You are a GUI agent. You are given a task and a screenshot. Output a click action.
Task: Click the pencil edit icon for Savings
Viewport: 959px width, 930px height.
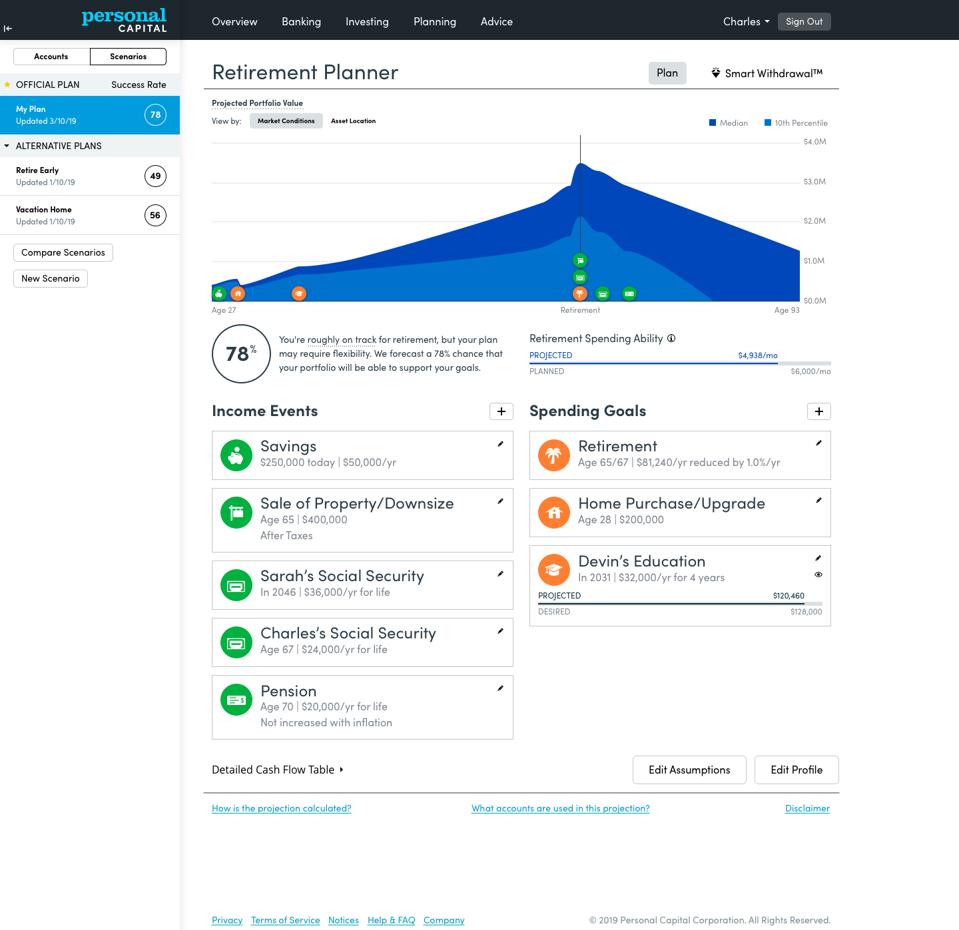click(500, 444)
